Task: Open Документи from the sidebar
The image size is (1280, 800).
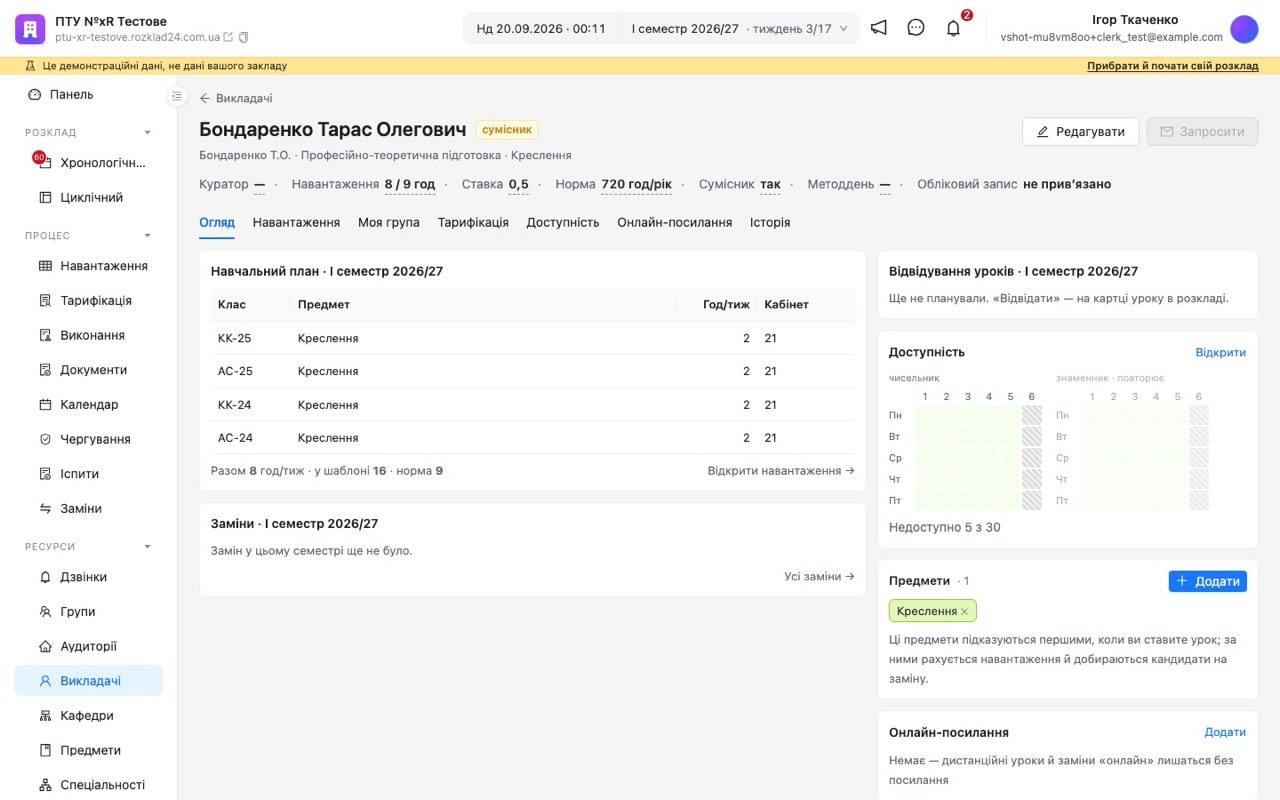Action: [88, 370]
